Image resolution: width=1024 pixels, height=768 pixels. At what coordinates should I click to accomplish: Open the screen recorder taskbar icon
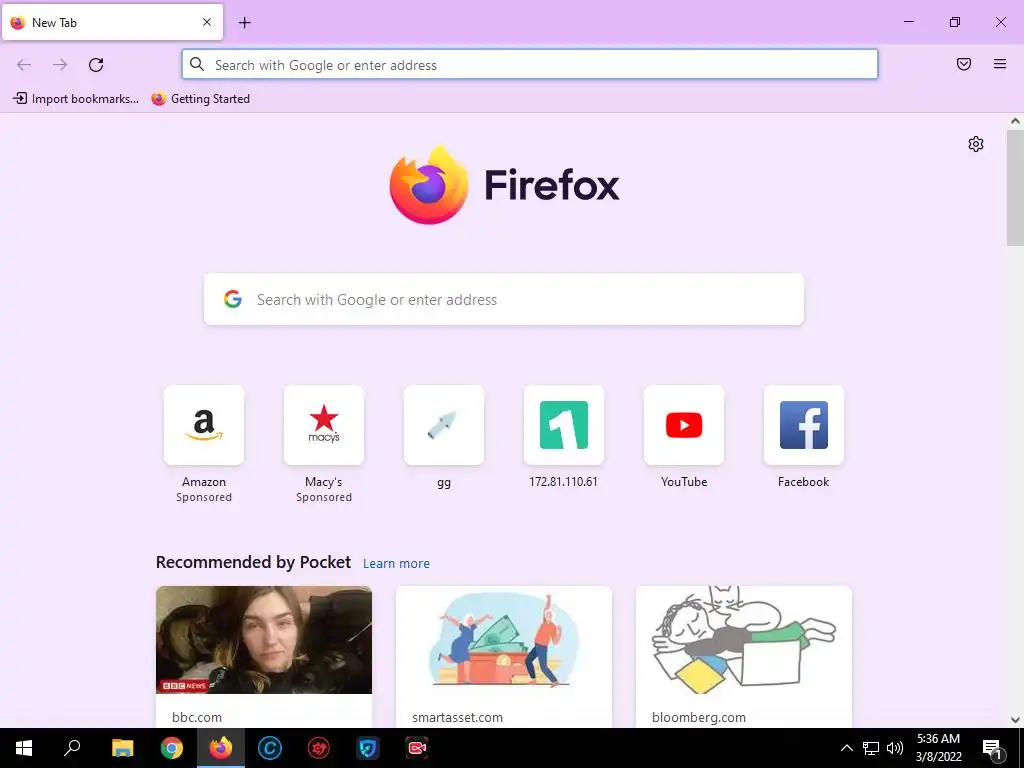pos(417,748)
